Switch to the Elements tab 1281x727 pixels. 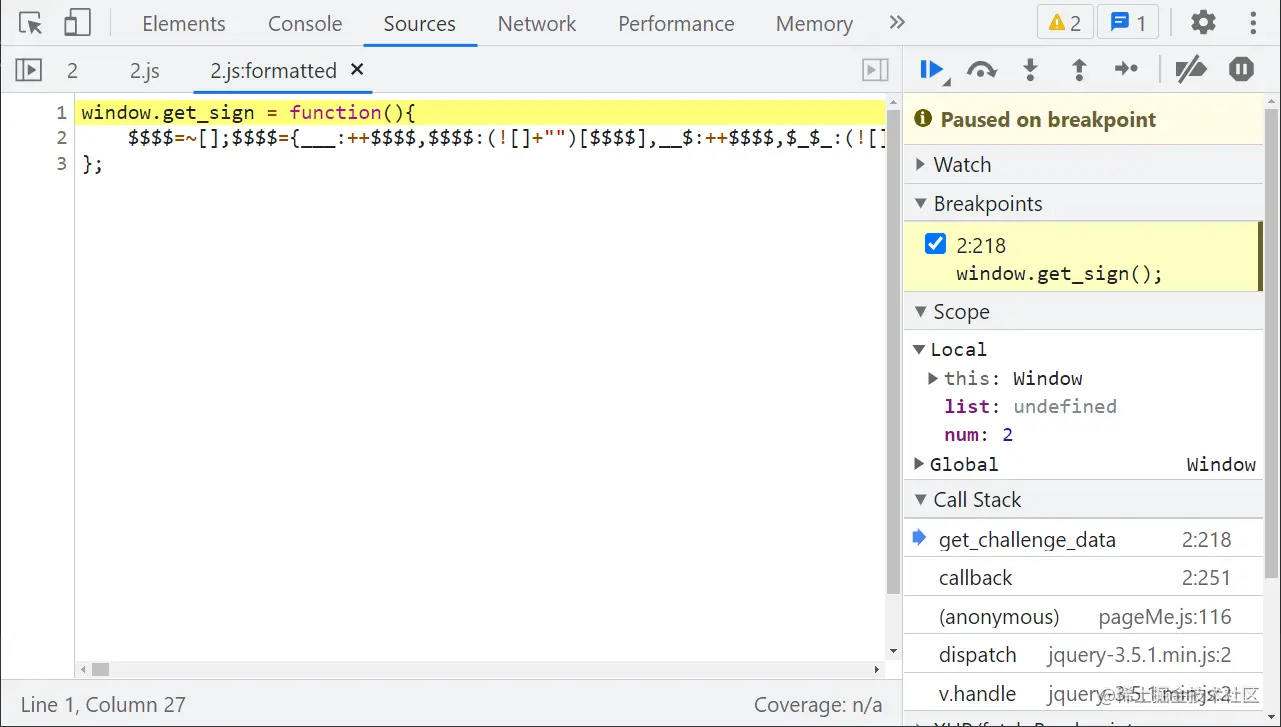coord(184,24)
